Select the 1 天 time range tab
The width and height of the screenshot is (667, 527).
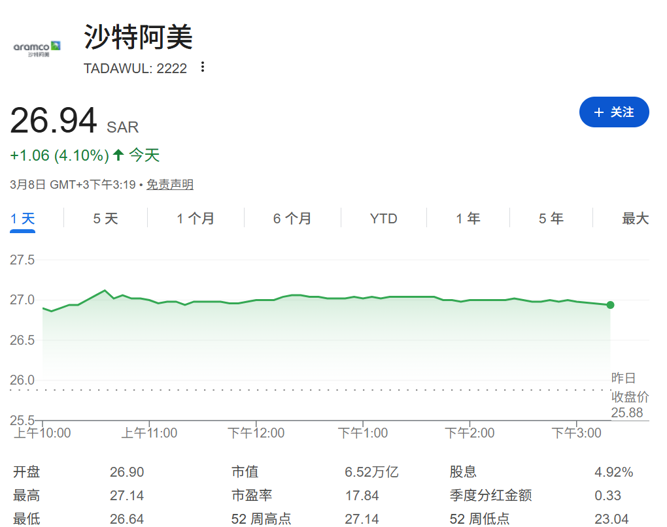pyautogui.click(x=23, y=218)
